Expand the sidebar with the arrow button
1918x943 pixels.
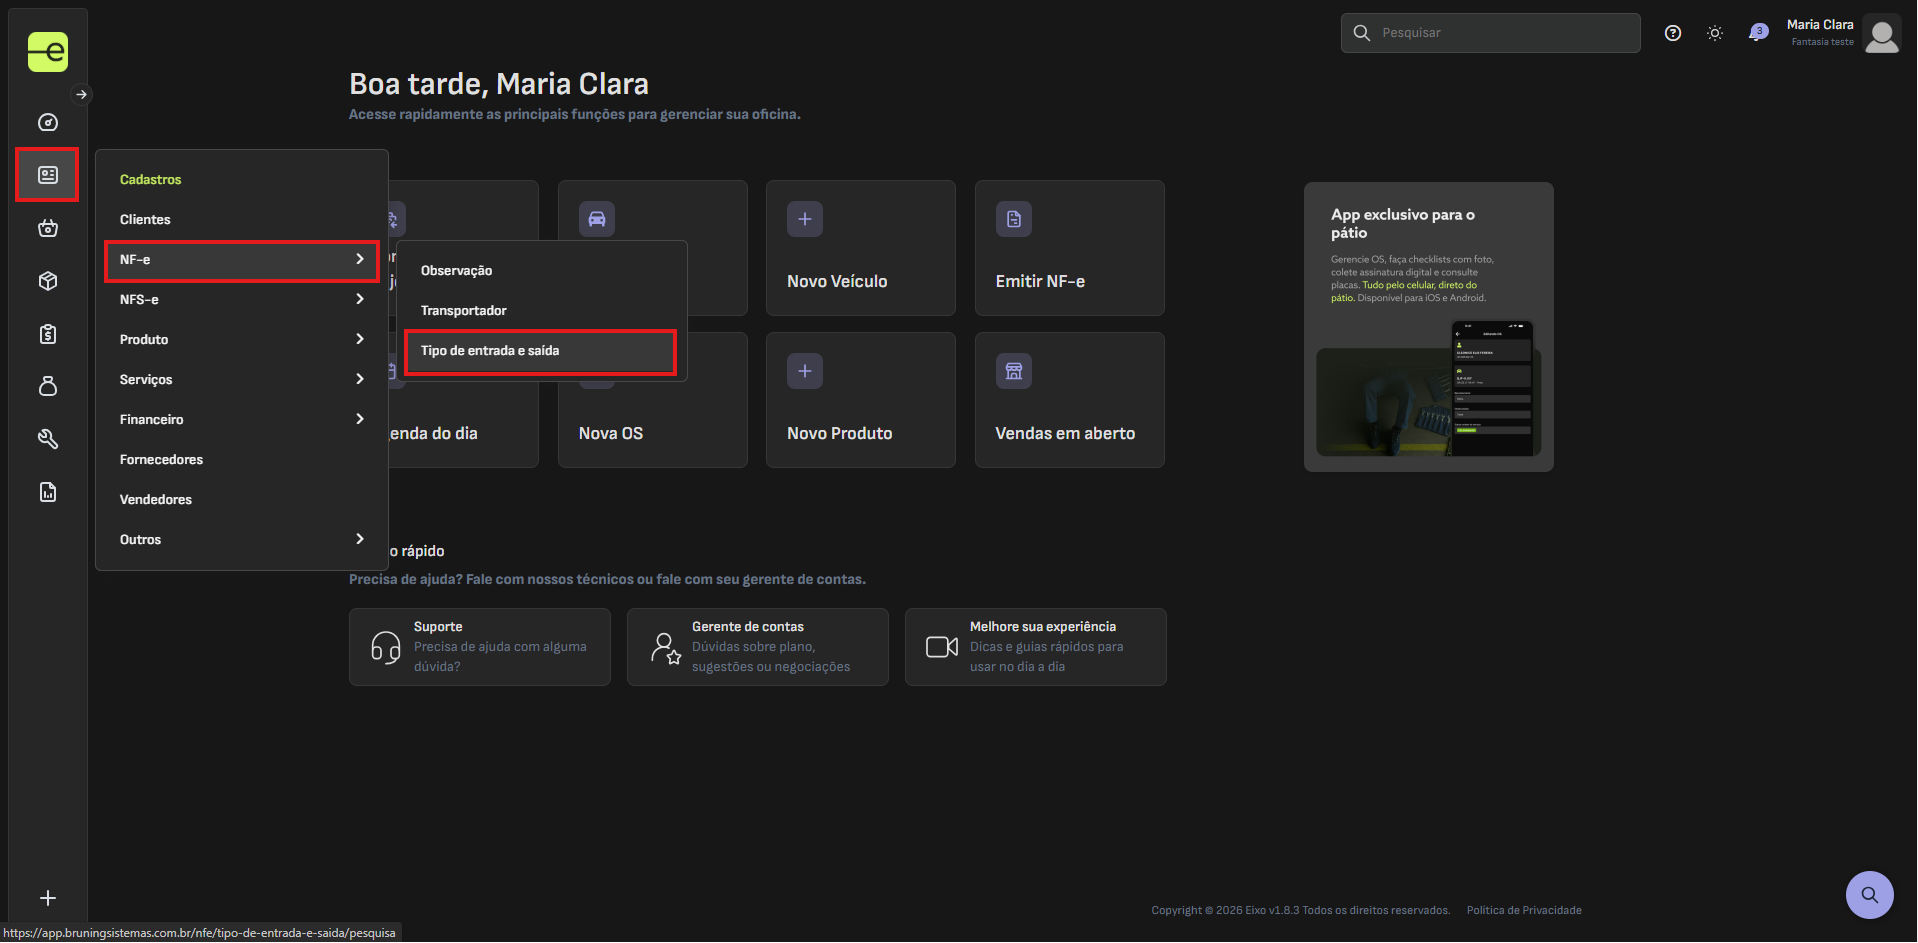[x=82, y=95]
